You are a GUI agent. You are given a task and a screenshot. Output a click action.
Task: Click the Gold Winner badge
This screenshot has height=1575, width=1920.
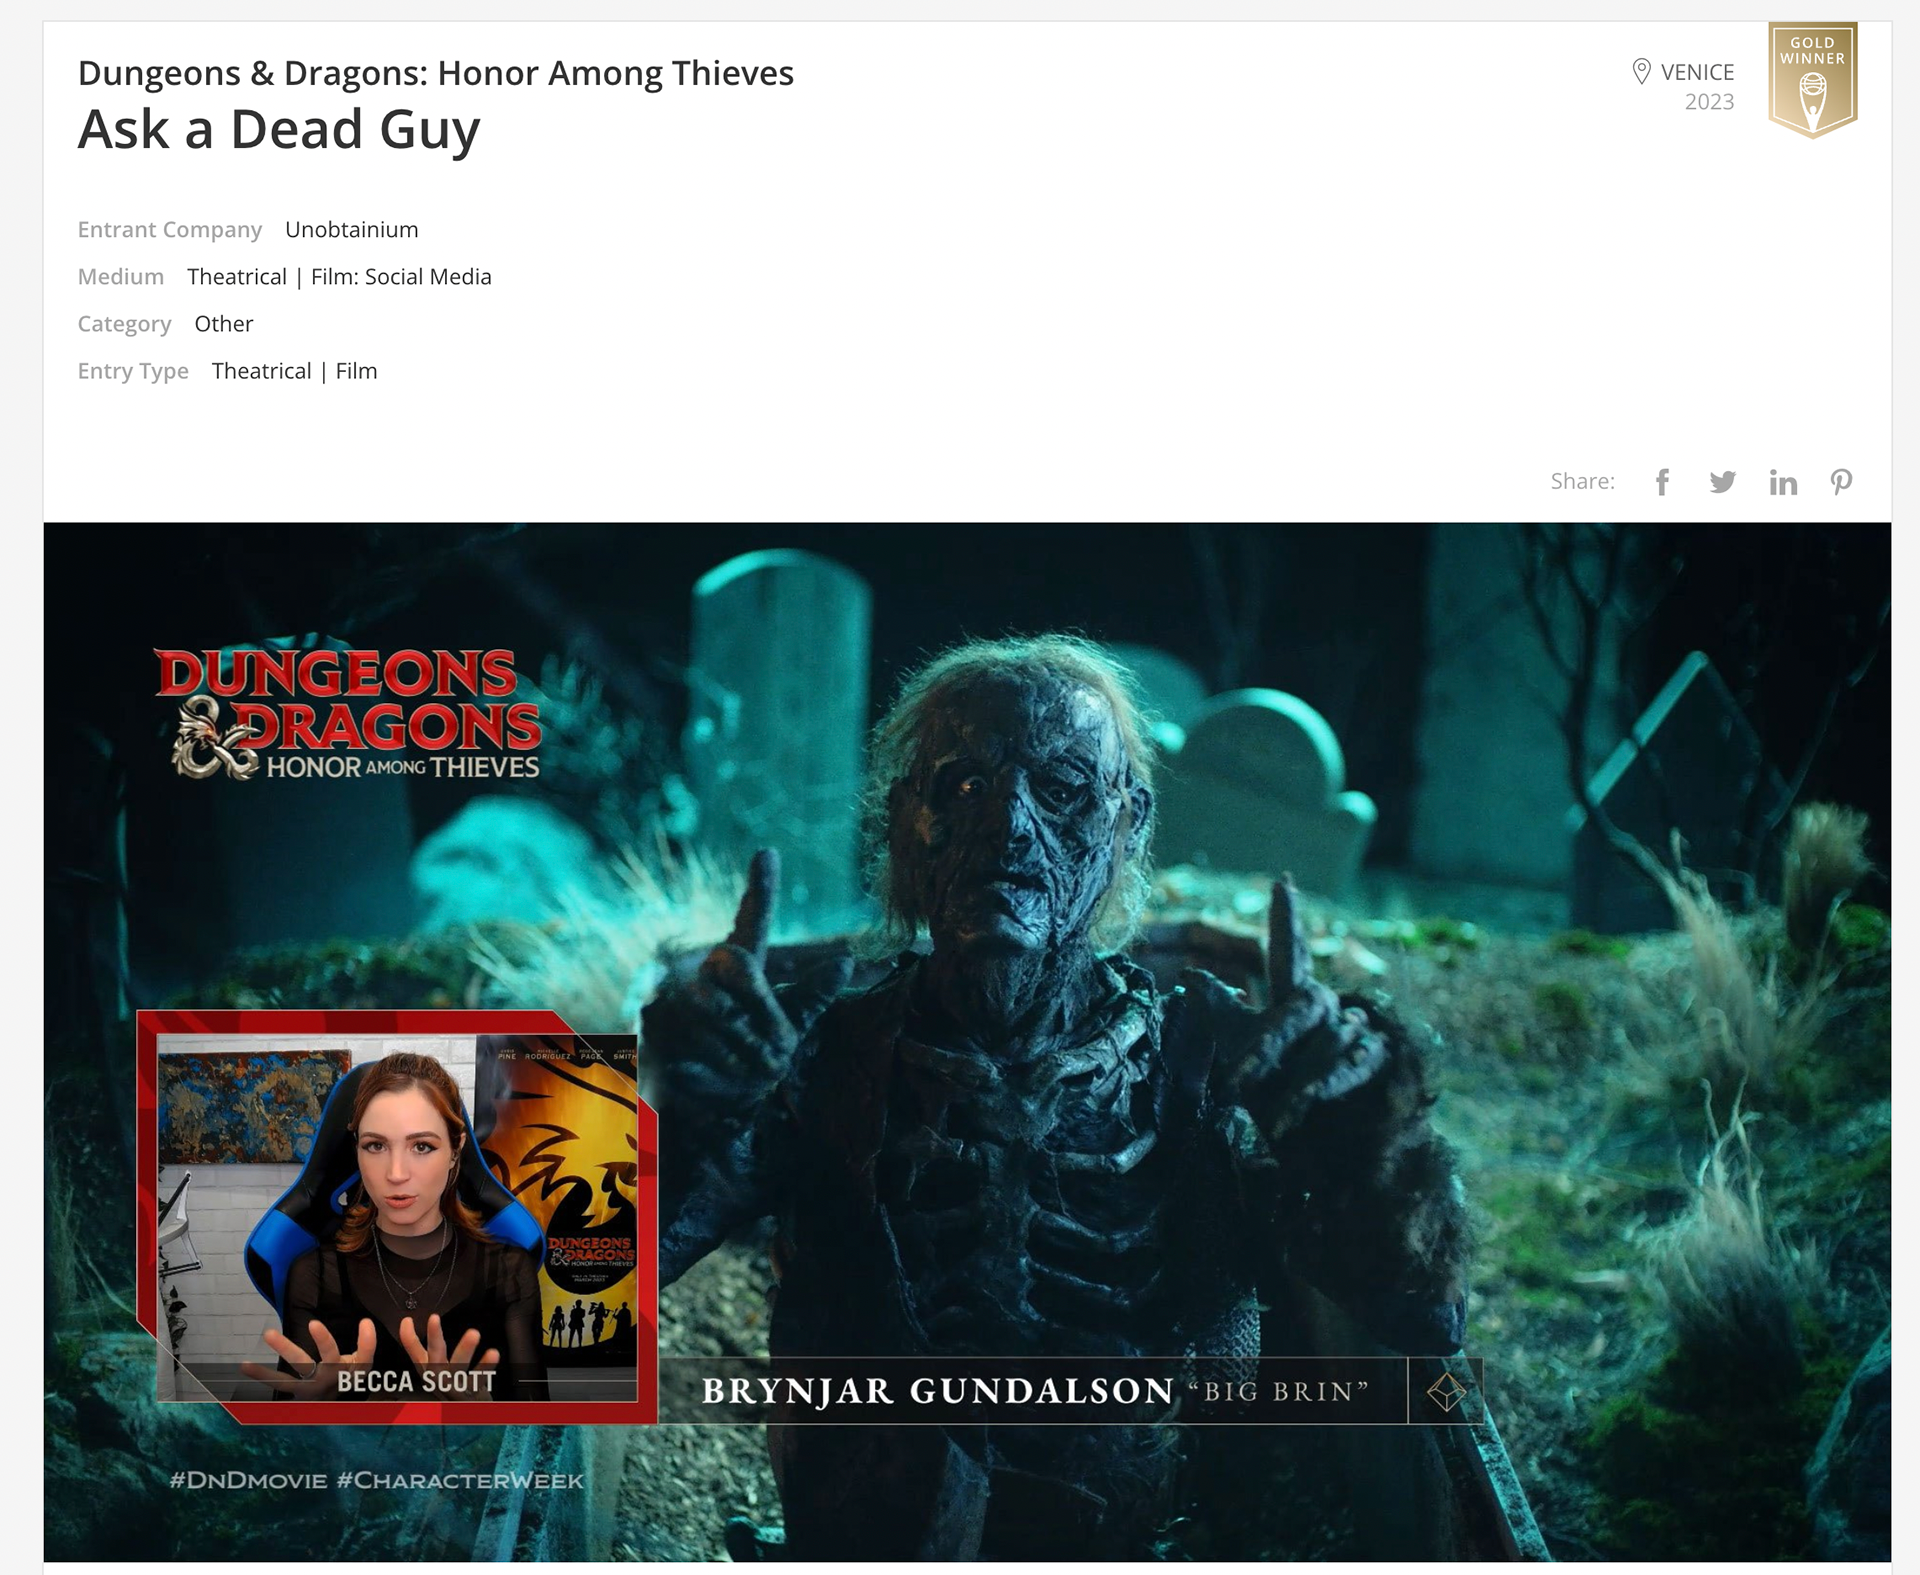click(1812, 80)
